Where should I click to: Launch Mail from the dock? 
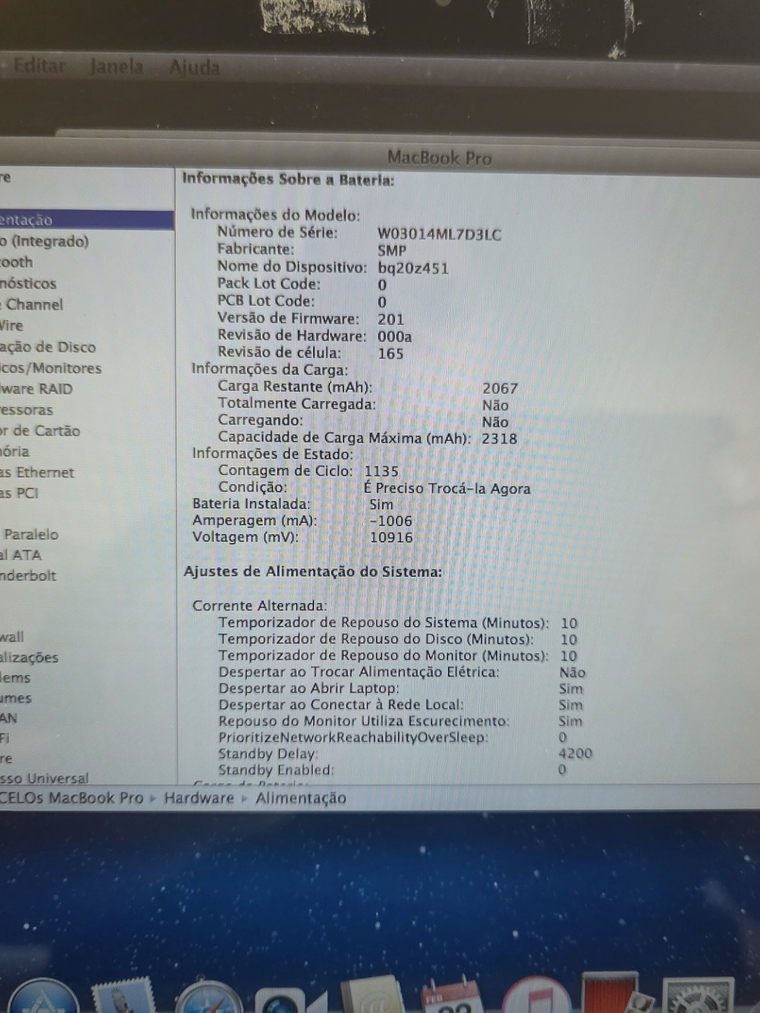[x=124, y=996]
